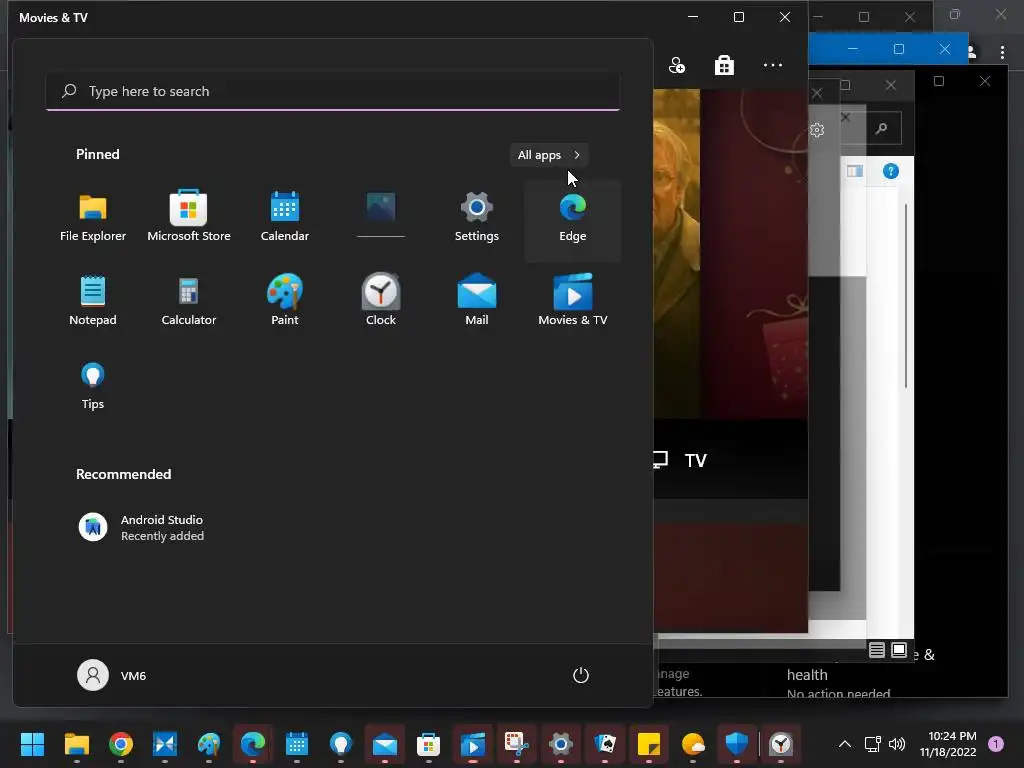This screenshot has width=1024, height=768.
Task: Open store icon in Movies & TV toolbar
Action: 724,65
